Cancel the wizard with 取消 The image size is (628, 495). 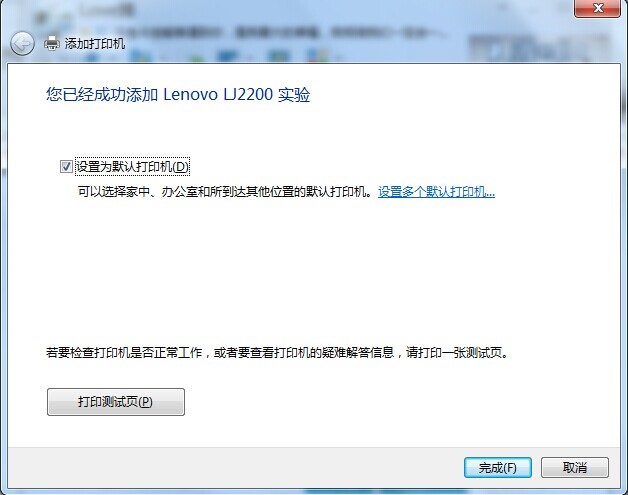tap(575, 467)
